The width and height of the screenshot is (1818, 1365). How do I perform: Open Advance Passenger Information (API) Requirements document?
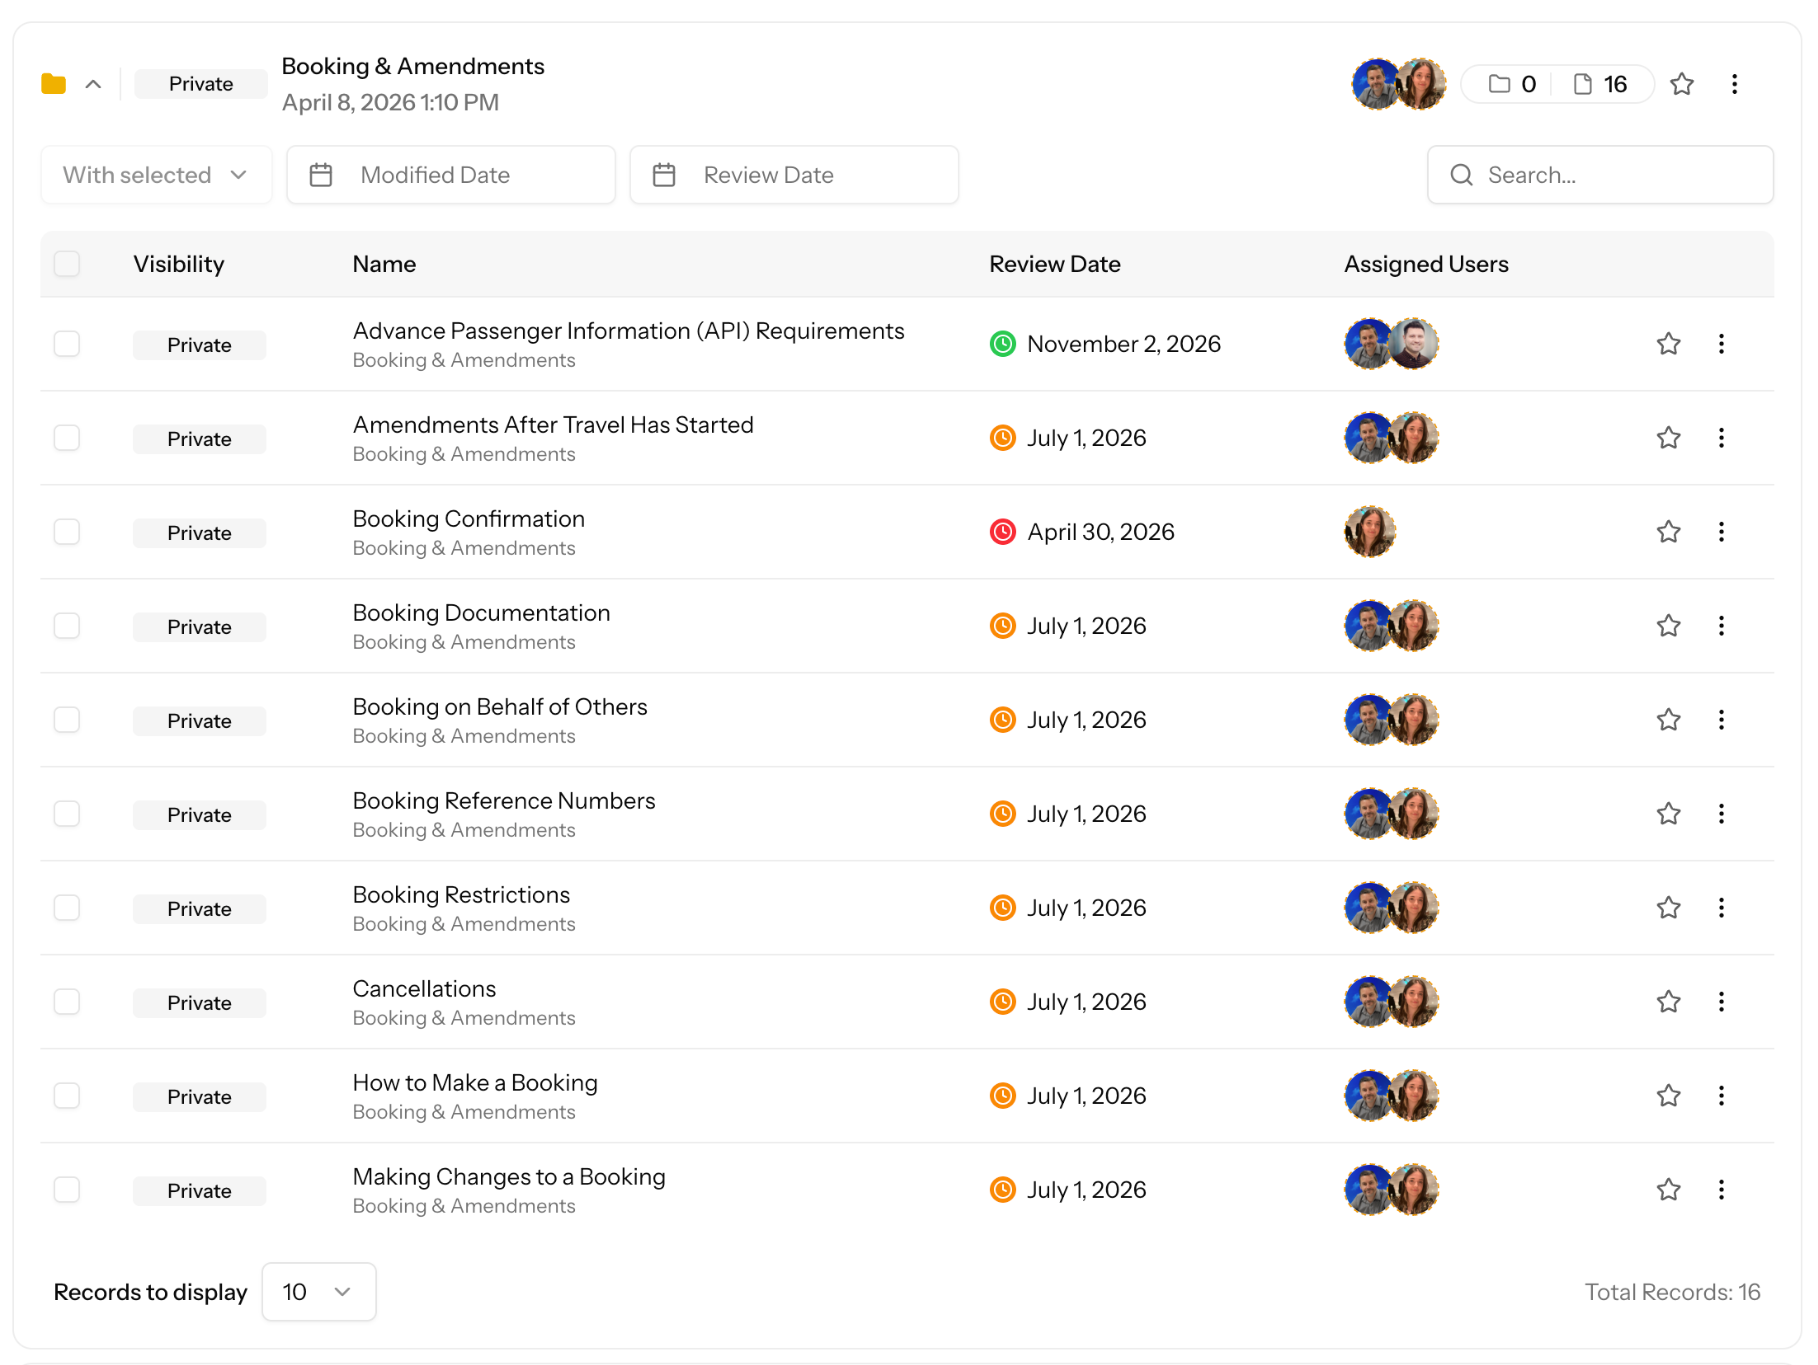click(x=628, y=331)
